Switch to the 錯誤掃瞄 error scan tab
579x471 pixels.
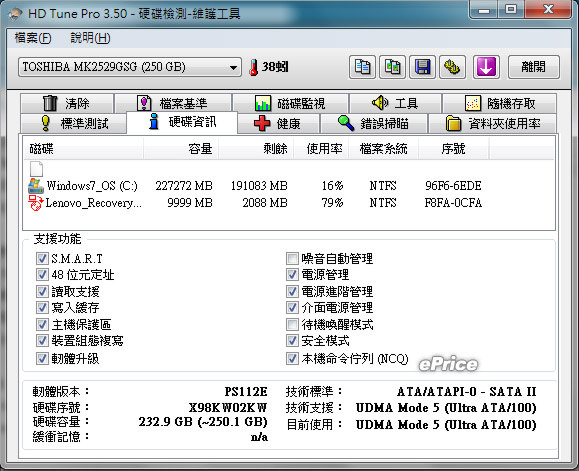point(374,123)
